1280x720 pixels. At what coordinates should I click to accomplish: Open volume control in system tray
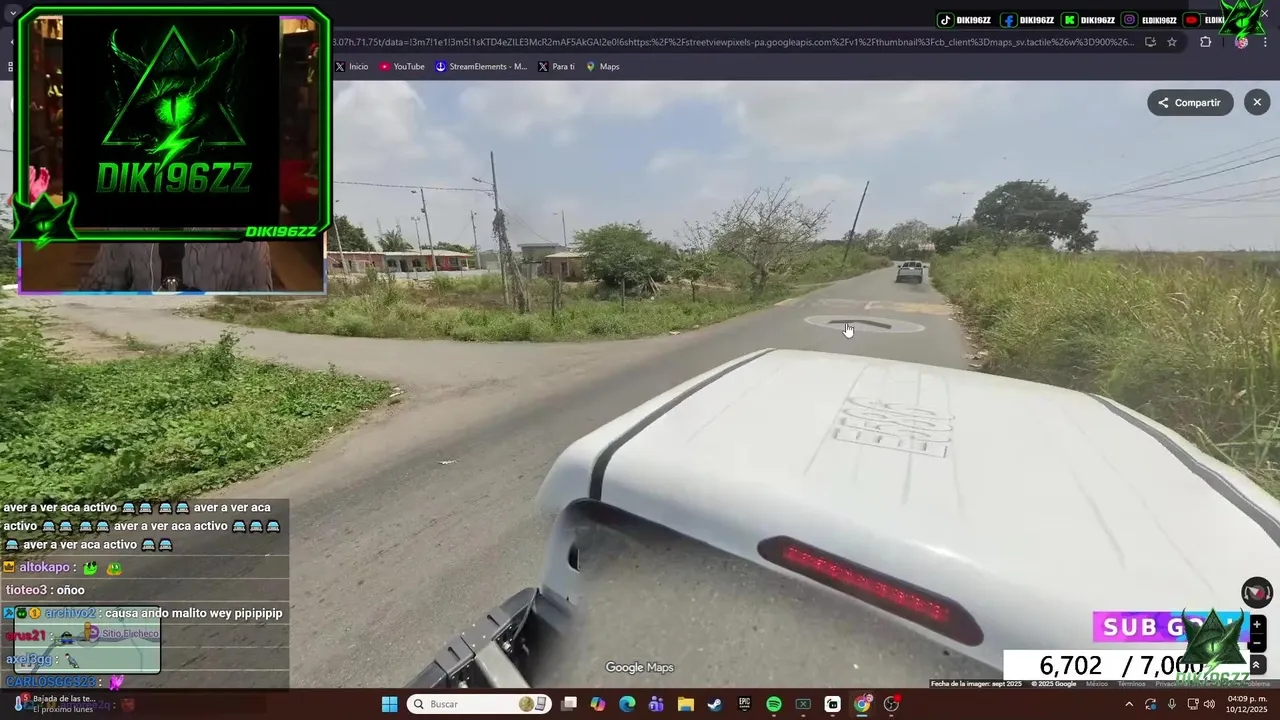[x=1209, y=704]
